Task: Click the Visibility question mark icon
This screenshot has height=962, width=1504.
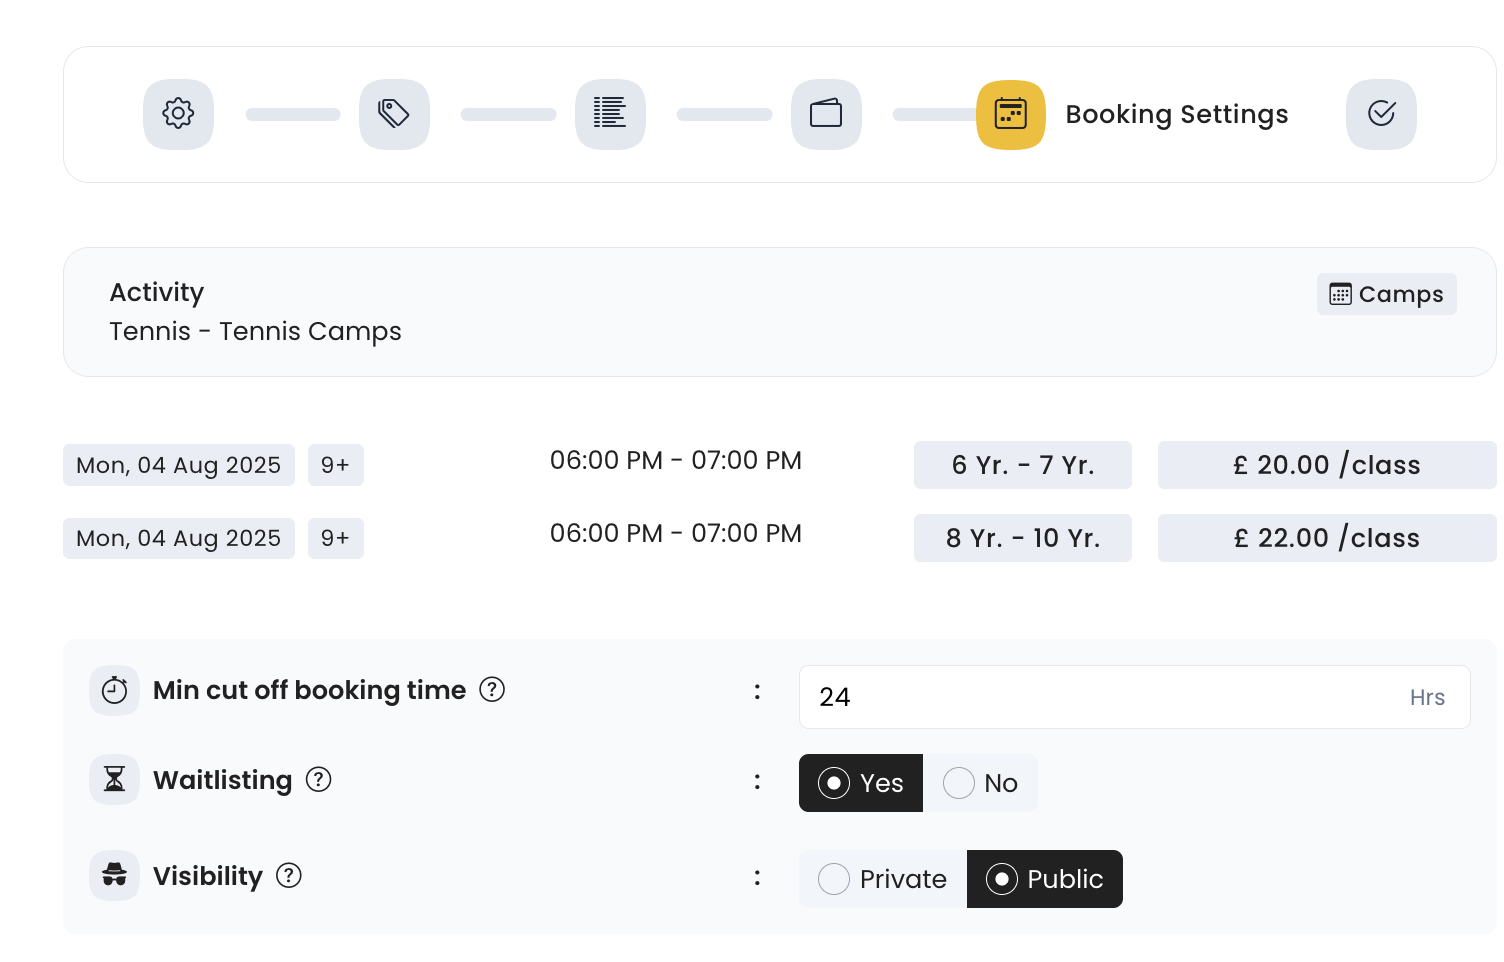Action: (x=289, y=875)
